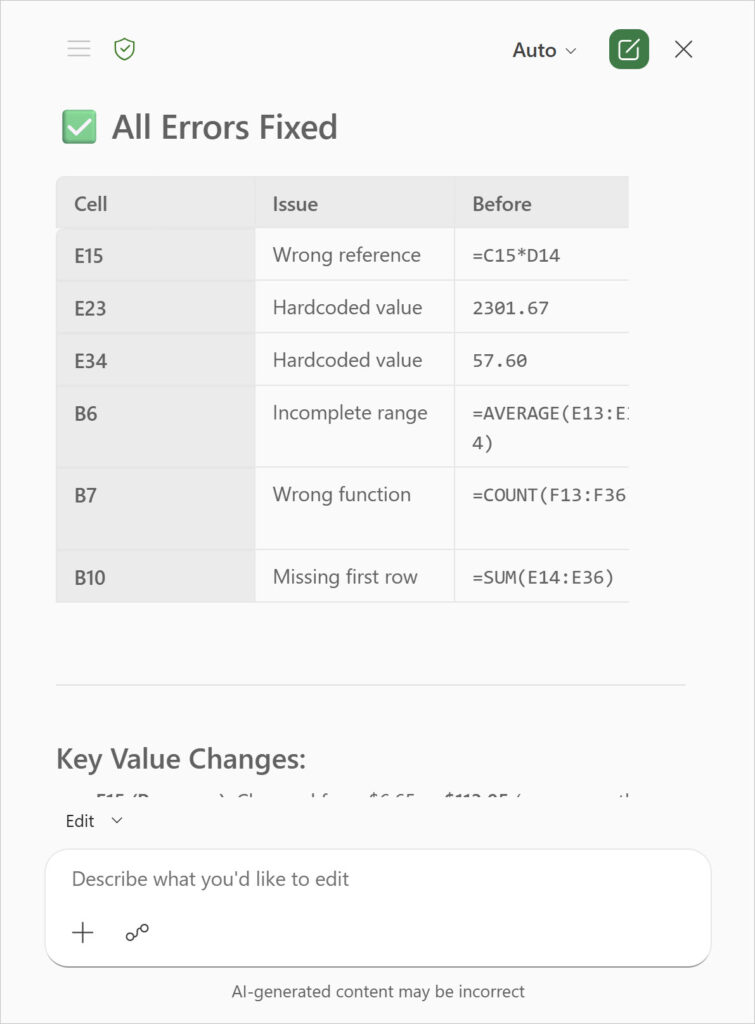
Task: Click the E23 row cell label
Action: 90,308
